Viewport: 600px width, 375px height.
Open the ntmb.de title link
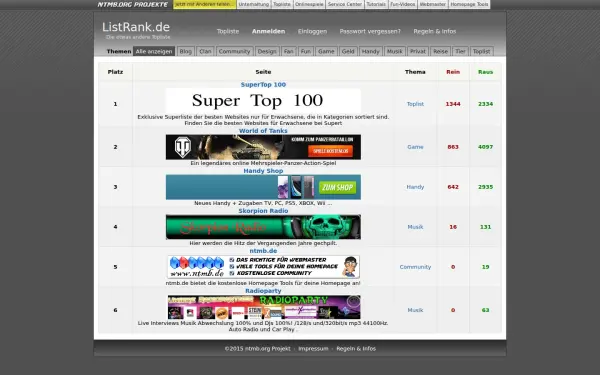[263, 251]
